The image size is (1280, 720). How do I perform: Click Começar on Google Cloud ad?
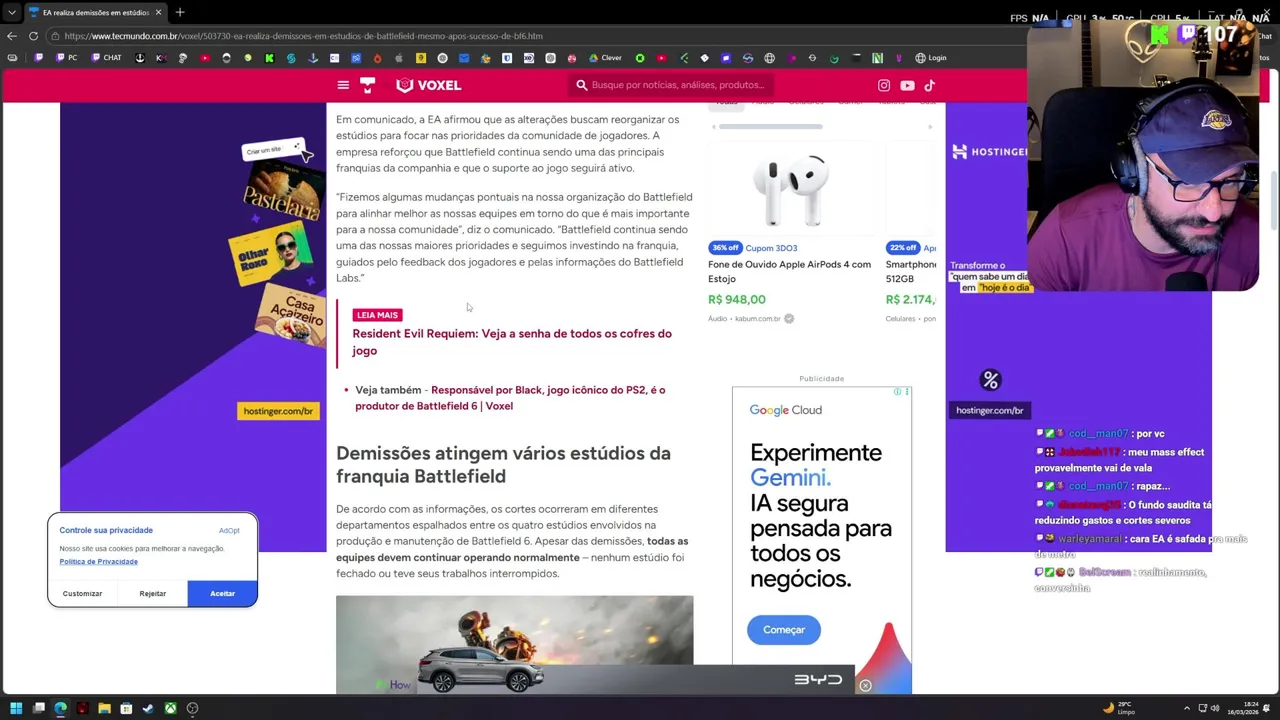pyautogui.click(x=784, y=630)
